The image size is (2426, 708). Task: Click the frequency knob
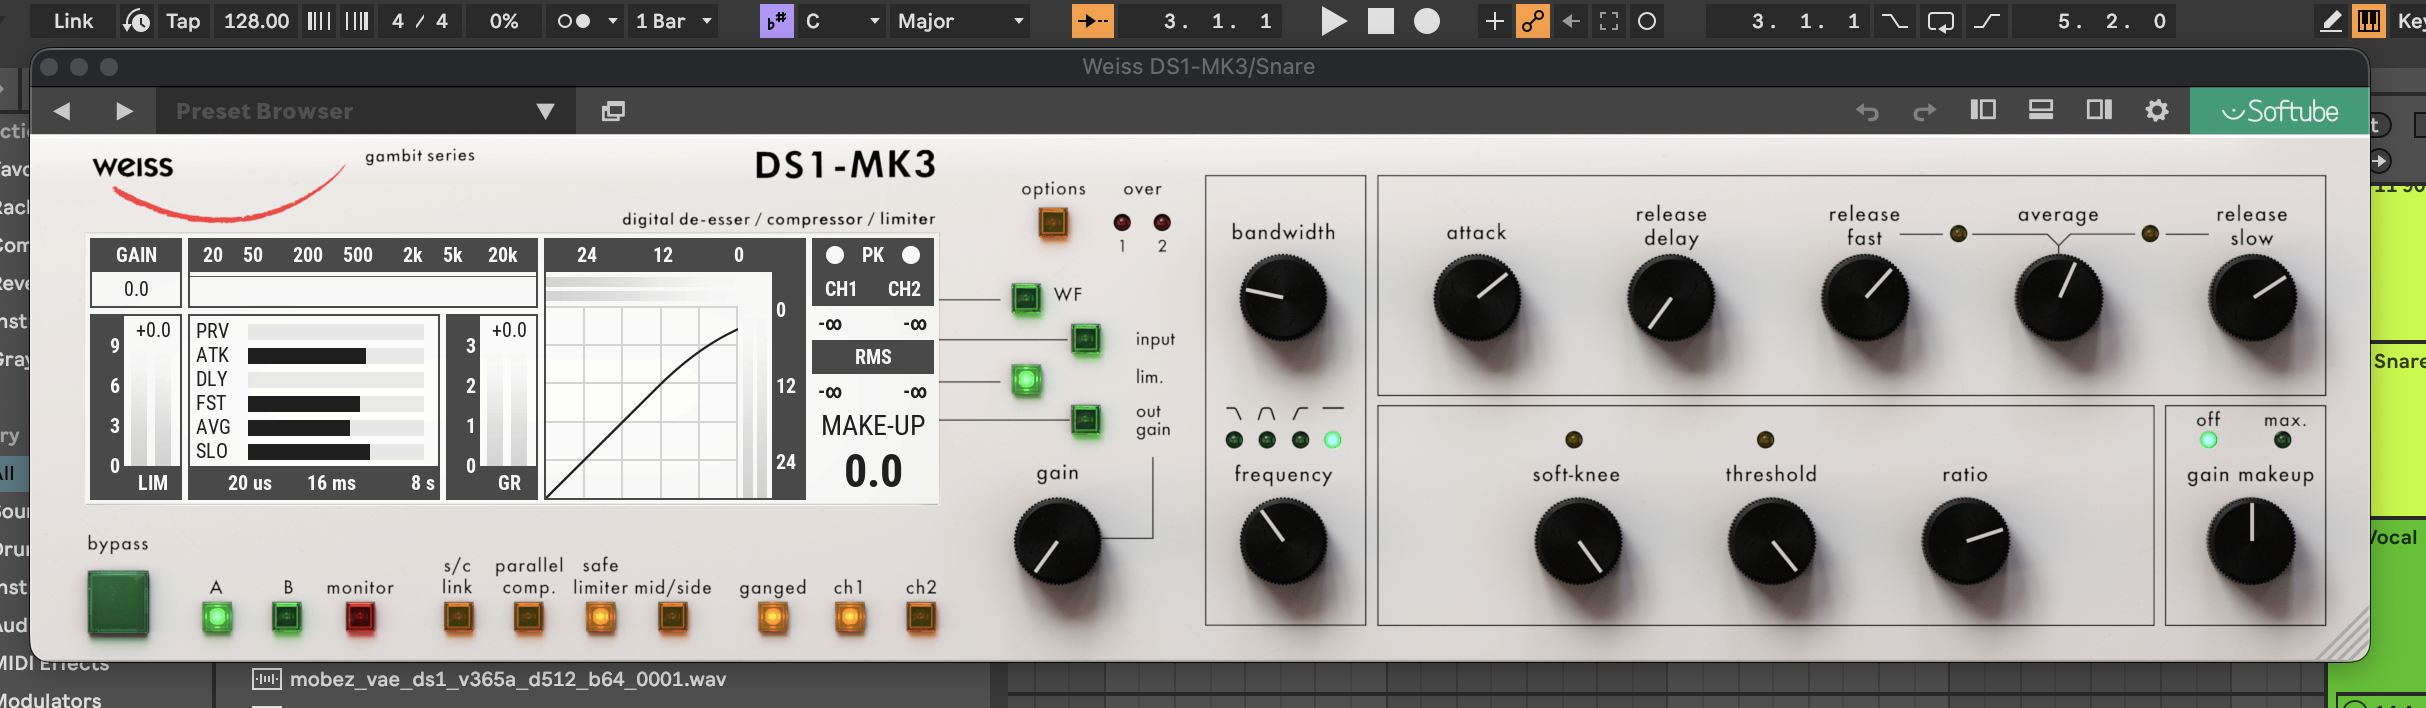pos(1283,541)
